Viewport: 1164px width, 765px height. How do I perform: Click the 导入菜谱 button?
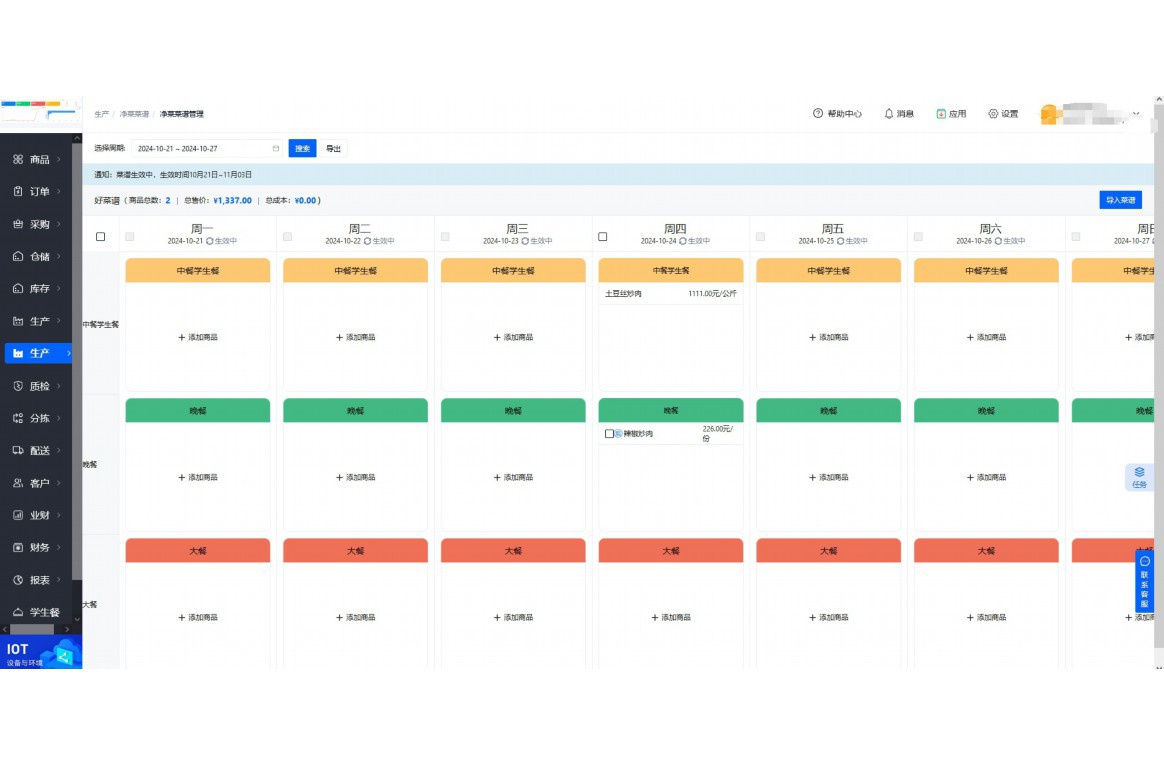coord(1120,200)
